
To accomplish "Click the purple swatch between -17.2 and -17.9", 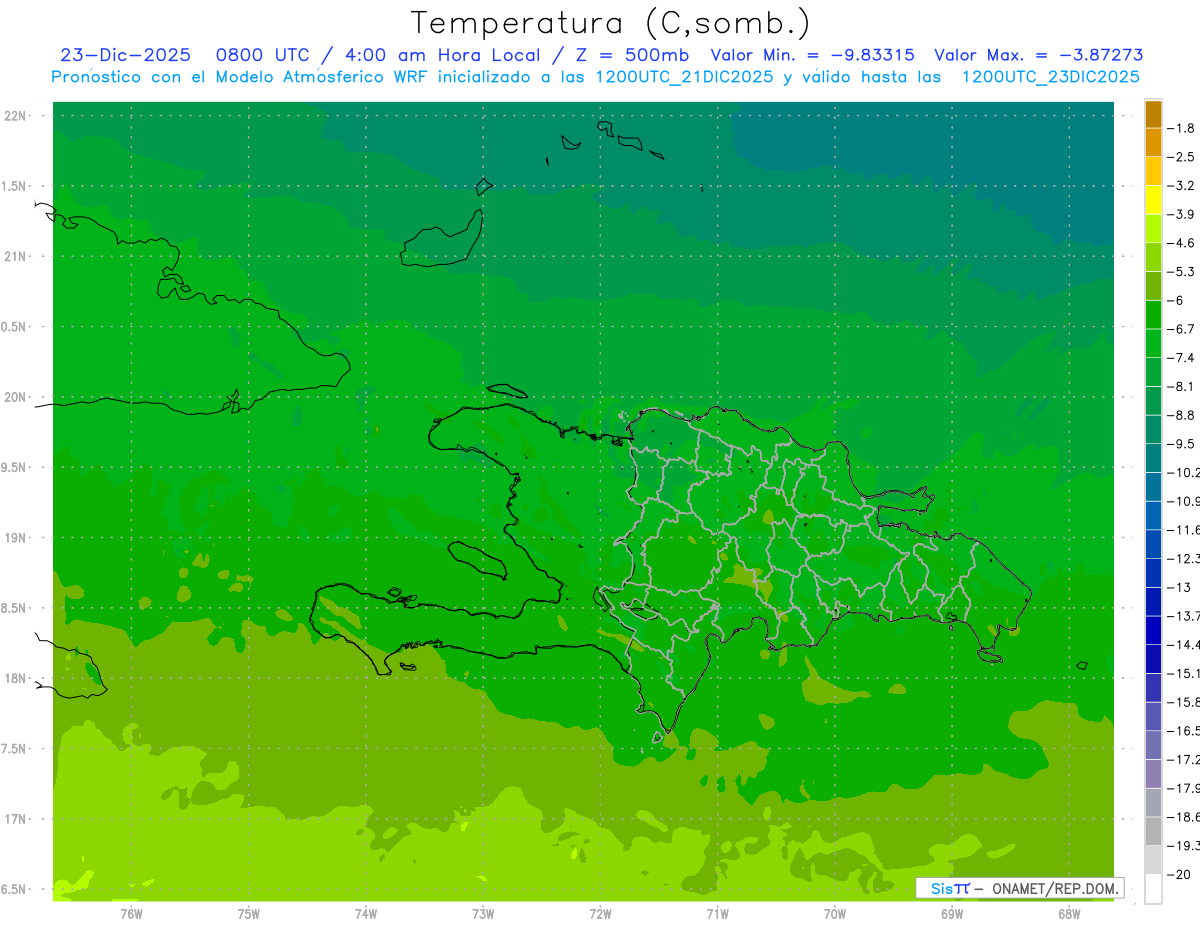I will pyautogui.click(x=1153, y=773).
